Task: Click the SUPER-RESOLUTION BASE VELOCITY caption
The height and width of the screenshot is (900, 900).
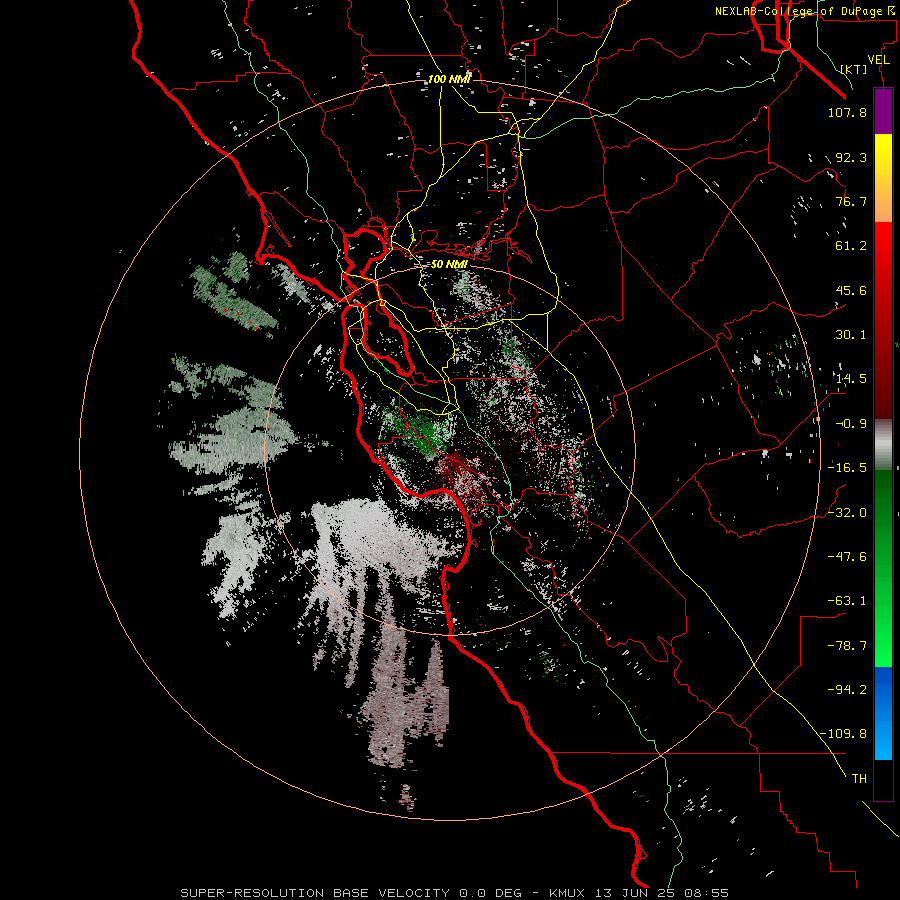Action: (x=315, y=893)
